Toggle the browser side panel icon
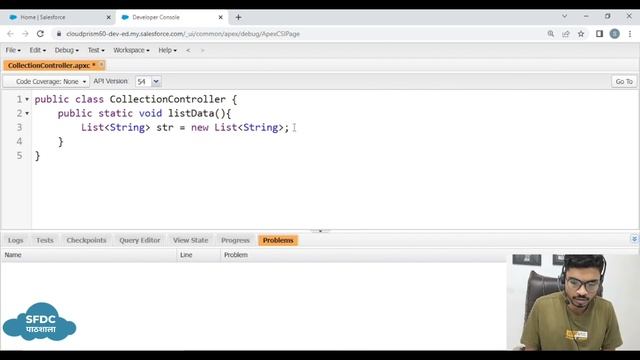This screenshot has height=360, width=640. click(x=599, y=34)
